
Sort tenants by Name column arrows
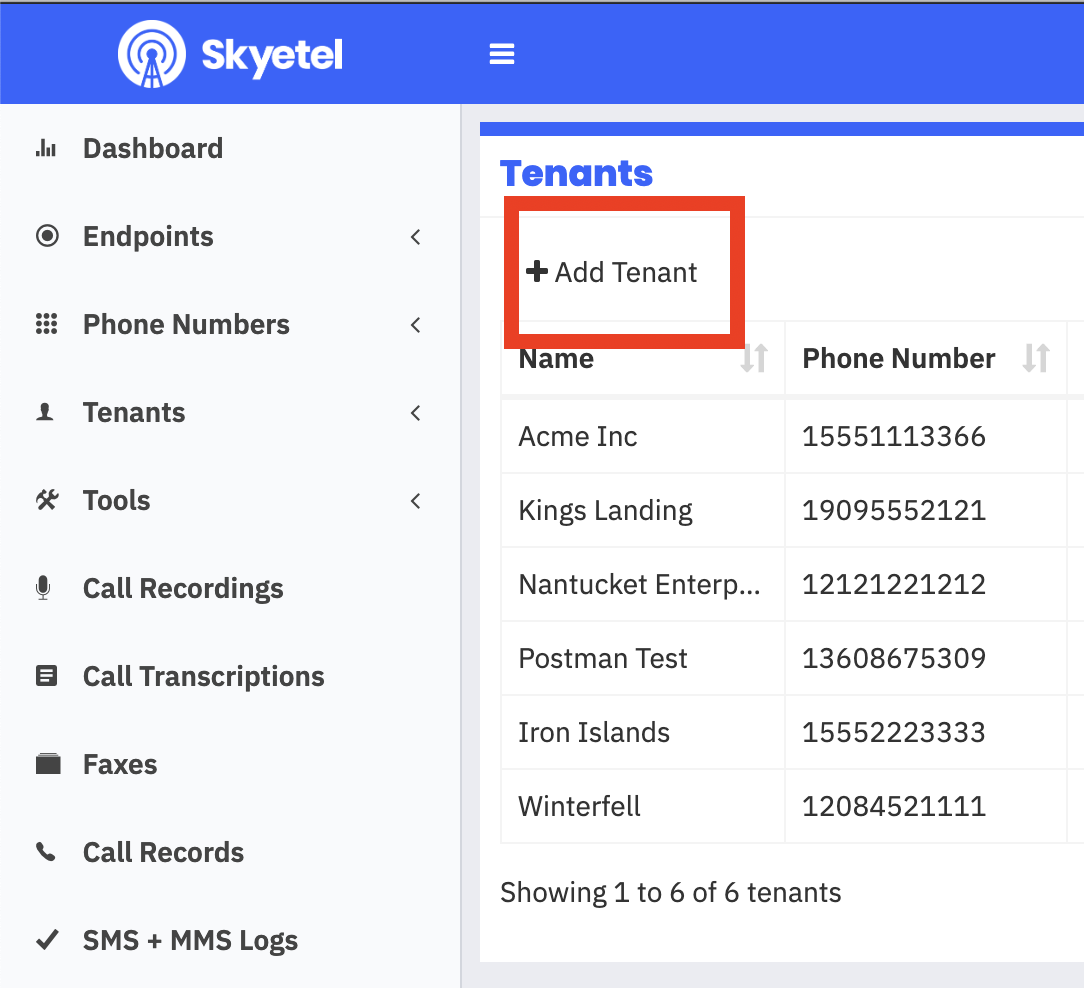pyautogui.click(x=754, y=358)
